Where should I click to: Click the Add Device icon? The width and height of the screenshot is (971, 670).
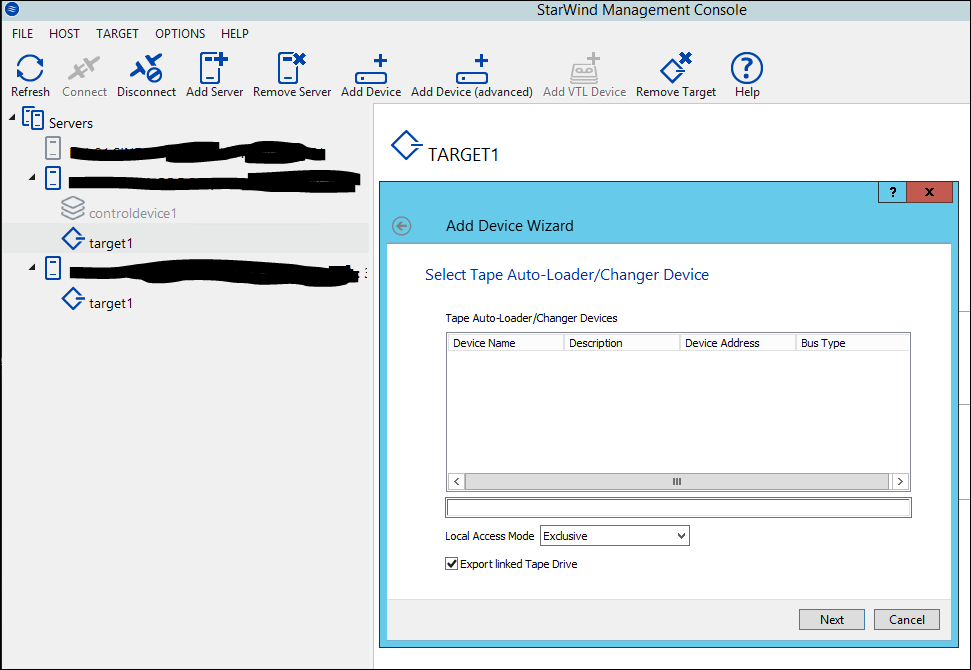tap(371, 69)
